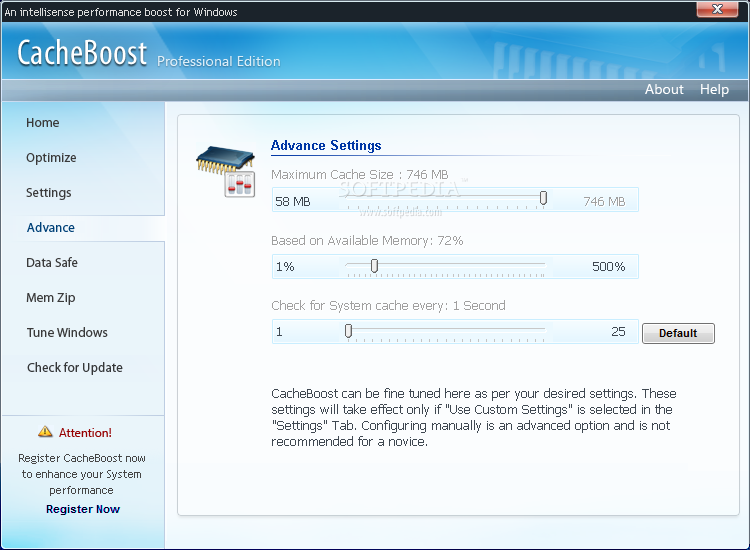Click the Available Memory percentage slider handle
This screenshot has height=550, width=750.
pyautogui.click(x=375, y=266)
